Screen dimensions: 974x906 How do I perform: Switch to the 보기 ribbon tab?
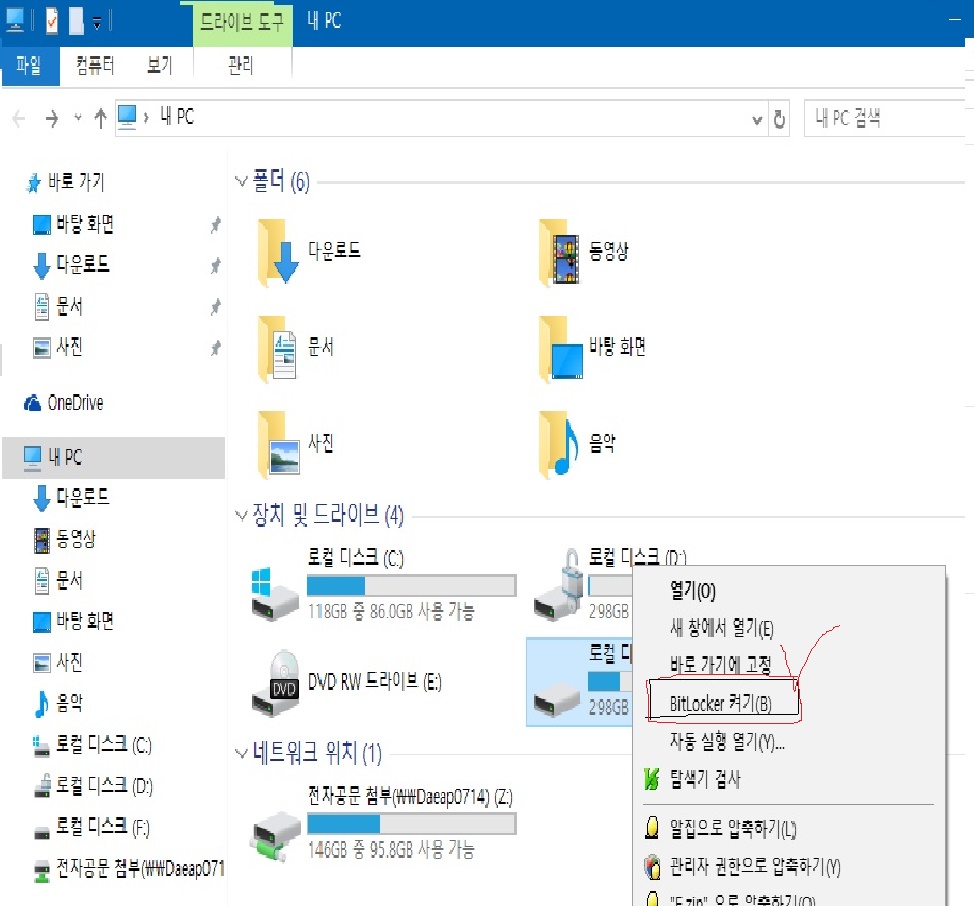[159, 66]
